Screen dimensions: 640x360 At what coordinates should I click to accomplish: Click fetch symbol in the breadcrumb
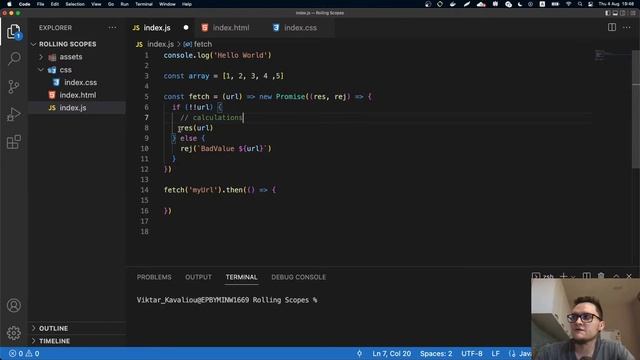pos(202,44)
